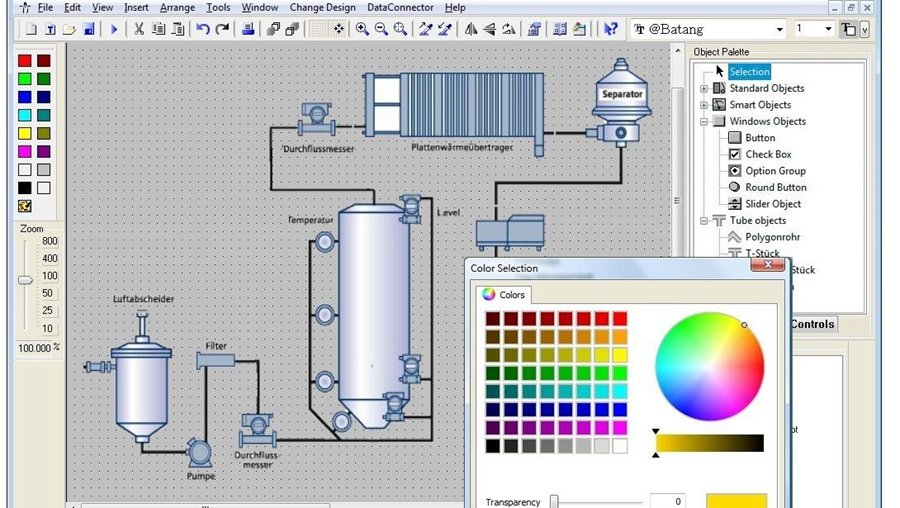Screen dimensions: 900x508
Task: Open the @Batang font dropdown
Action: [779, 29]
